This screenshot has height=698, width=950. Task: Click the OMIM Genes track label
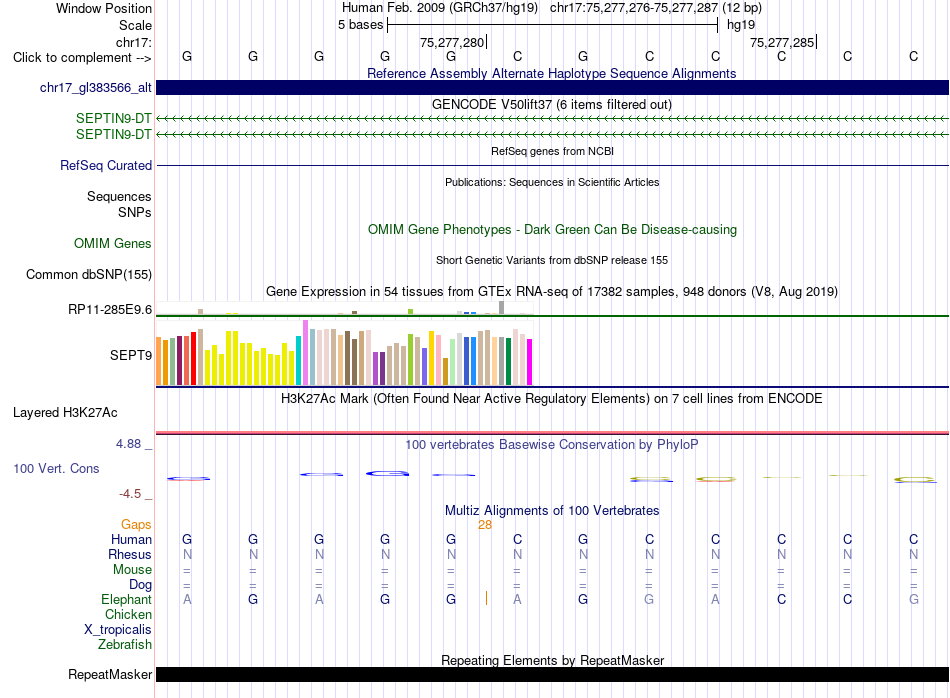pos(113,244)
